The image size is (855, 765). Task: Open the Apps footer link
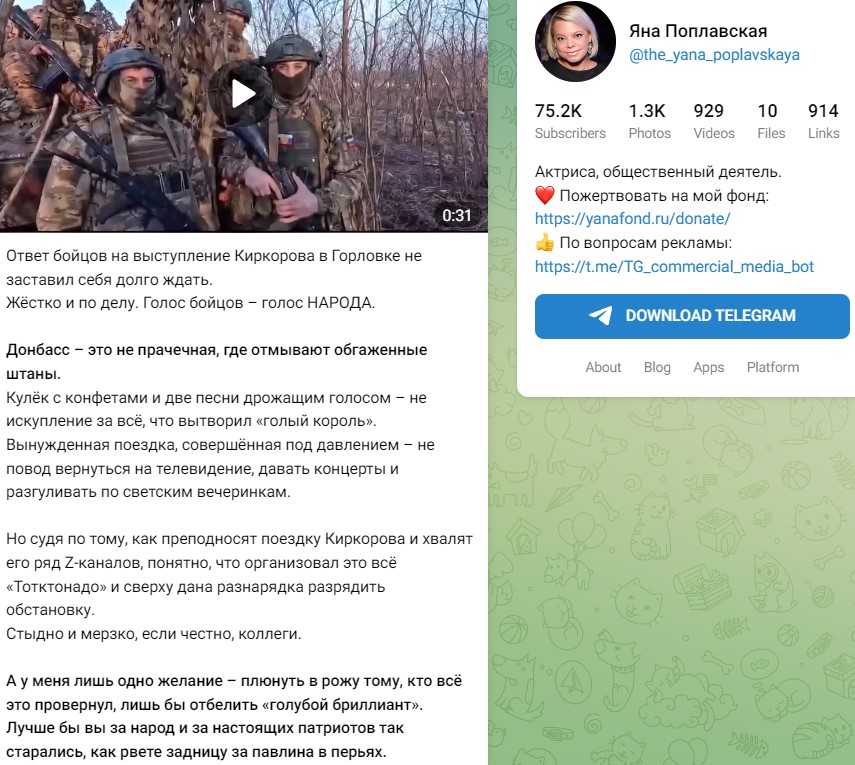point(708,368)
